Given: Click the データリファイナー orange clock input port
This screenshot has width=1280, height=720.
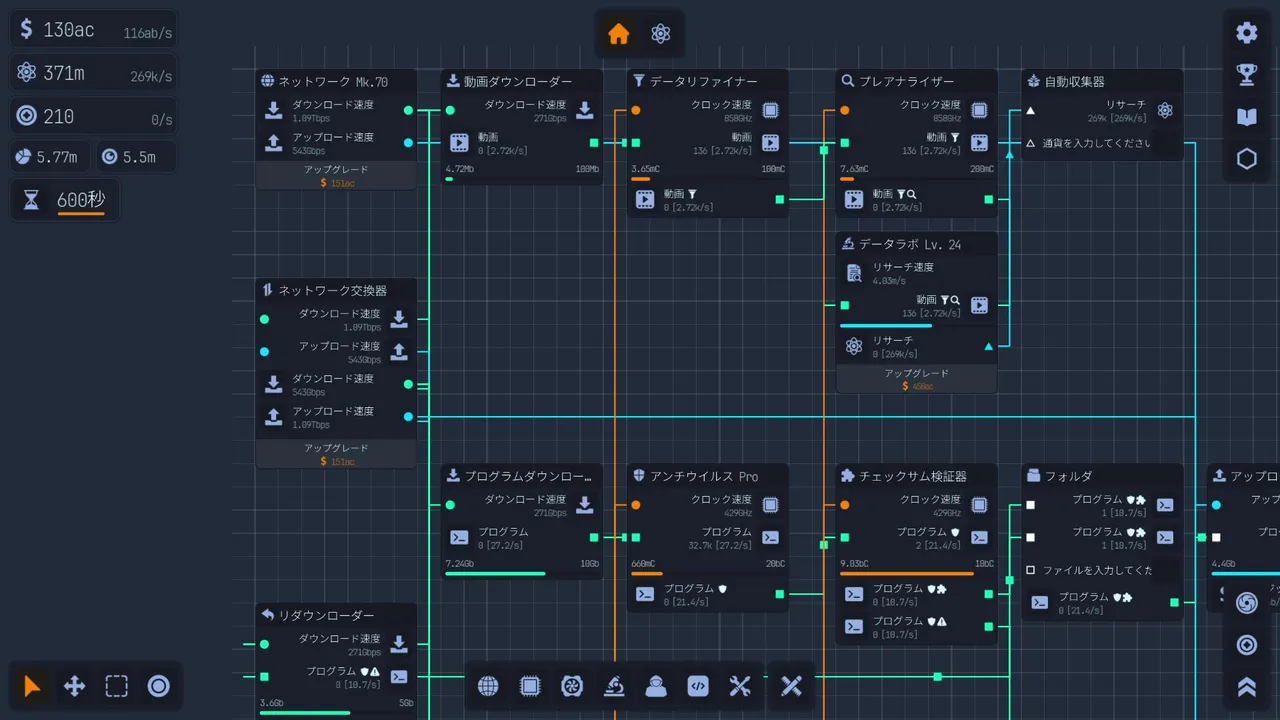Looking at the screenshot, I should coord(636,111).
